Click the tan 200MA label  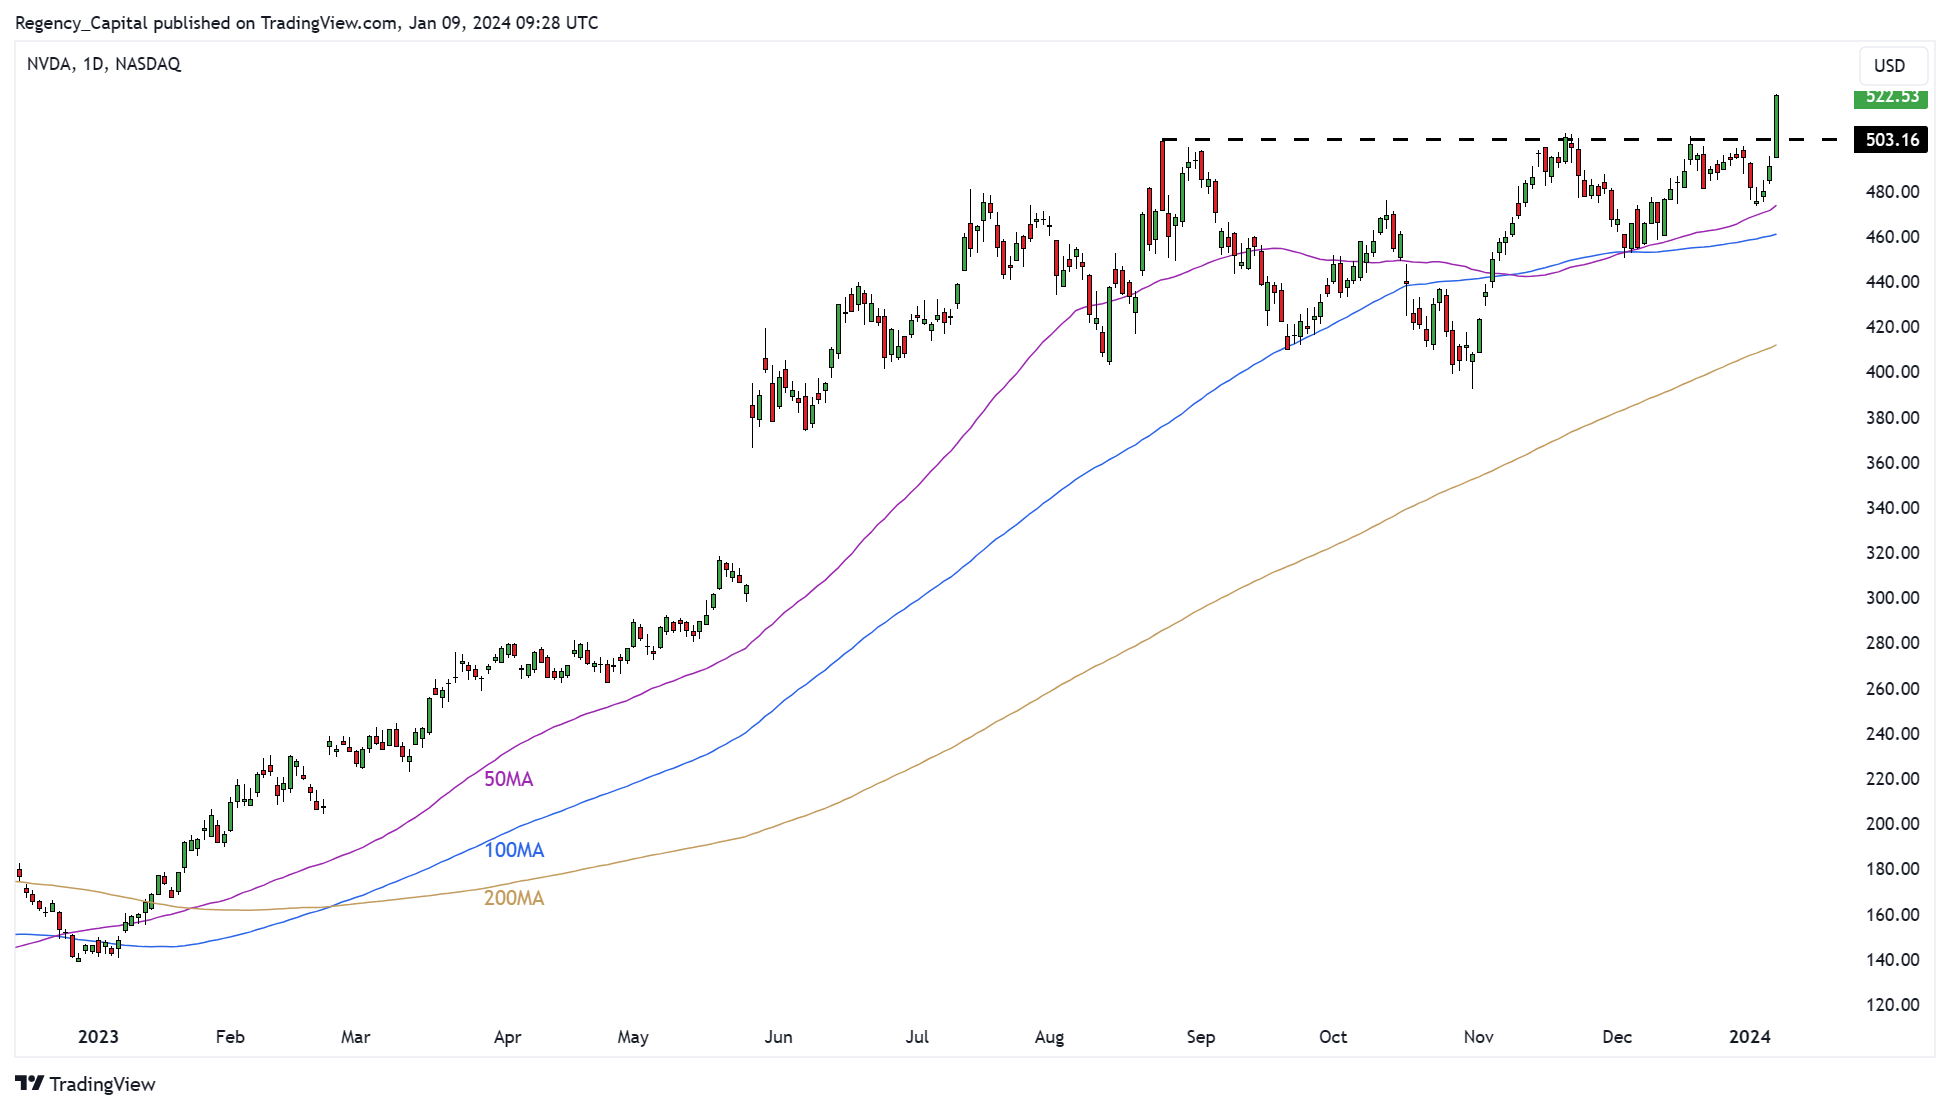[x=514, y=898]
